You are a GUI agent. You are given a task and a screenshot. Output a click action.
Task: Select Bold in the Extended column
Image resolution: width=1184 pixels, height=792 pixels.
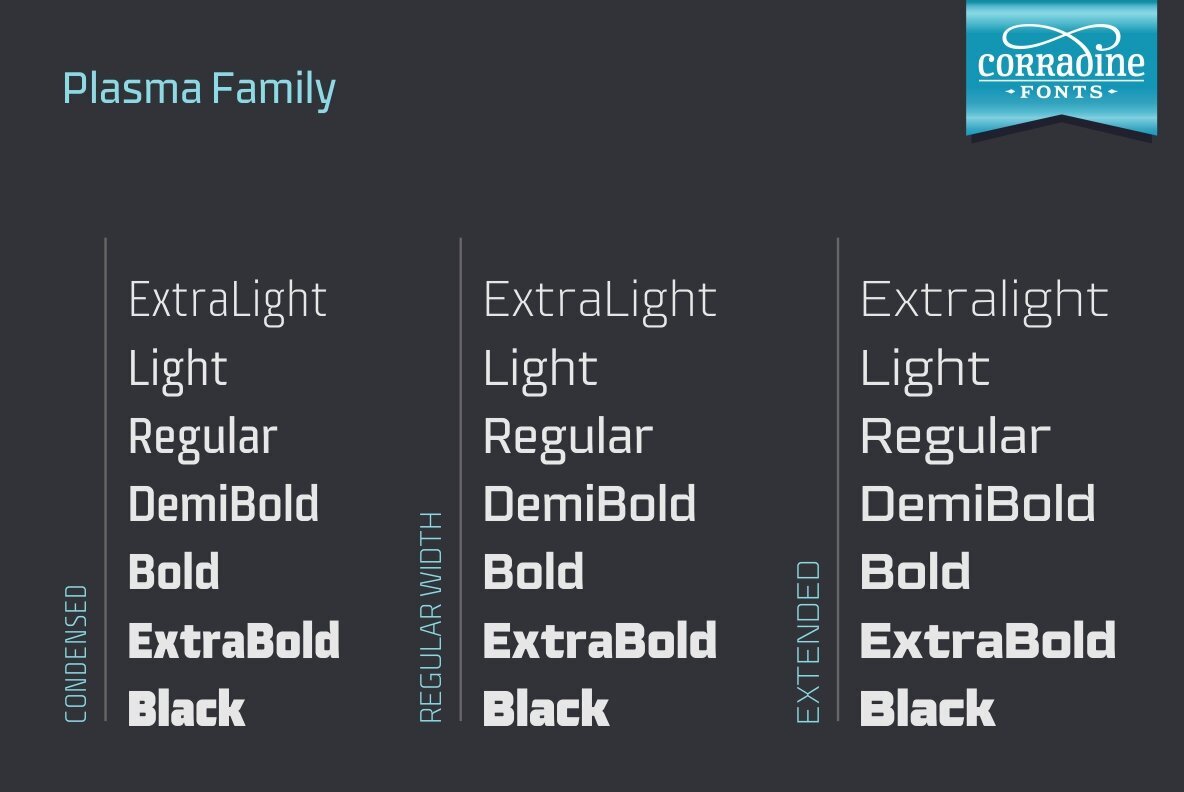tap(915, 572)
